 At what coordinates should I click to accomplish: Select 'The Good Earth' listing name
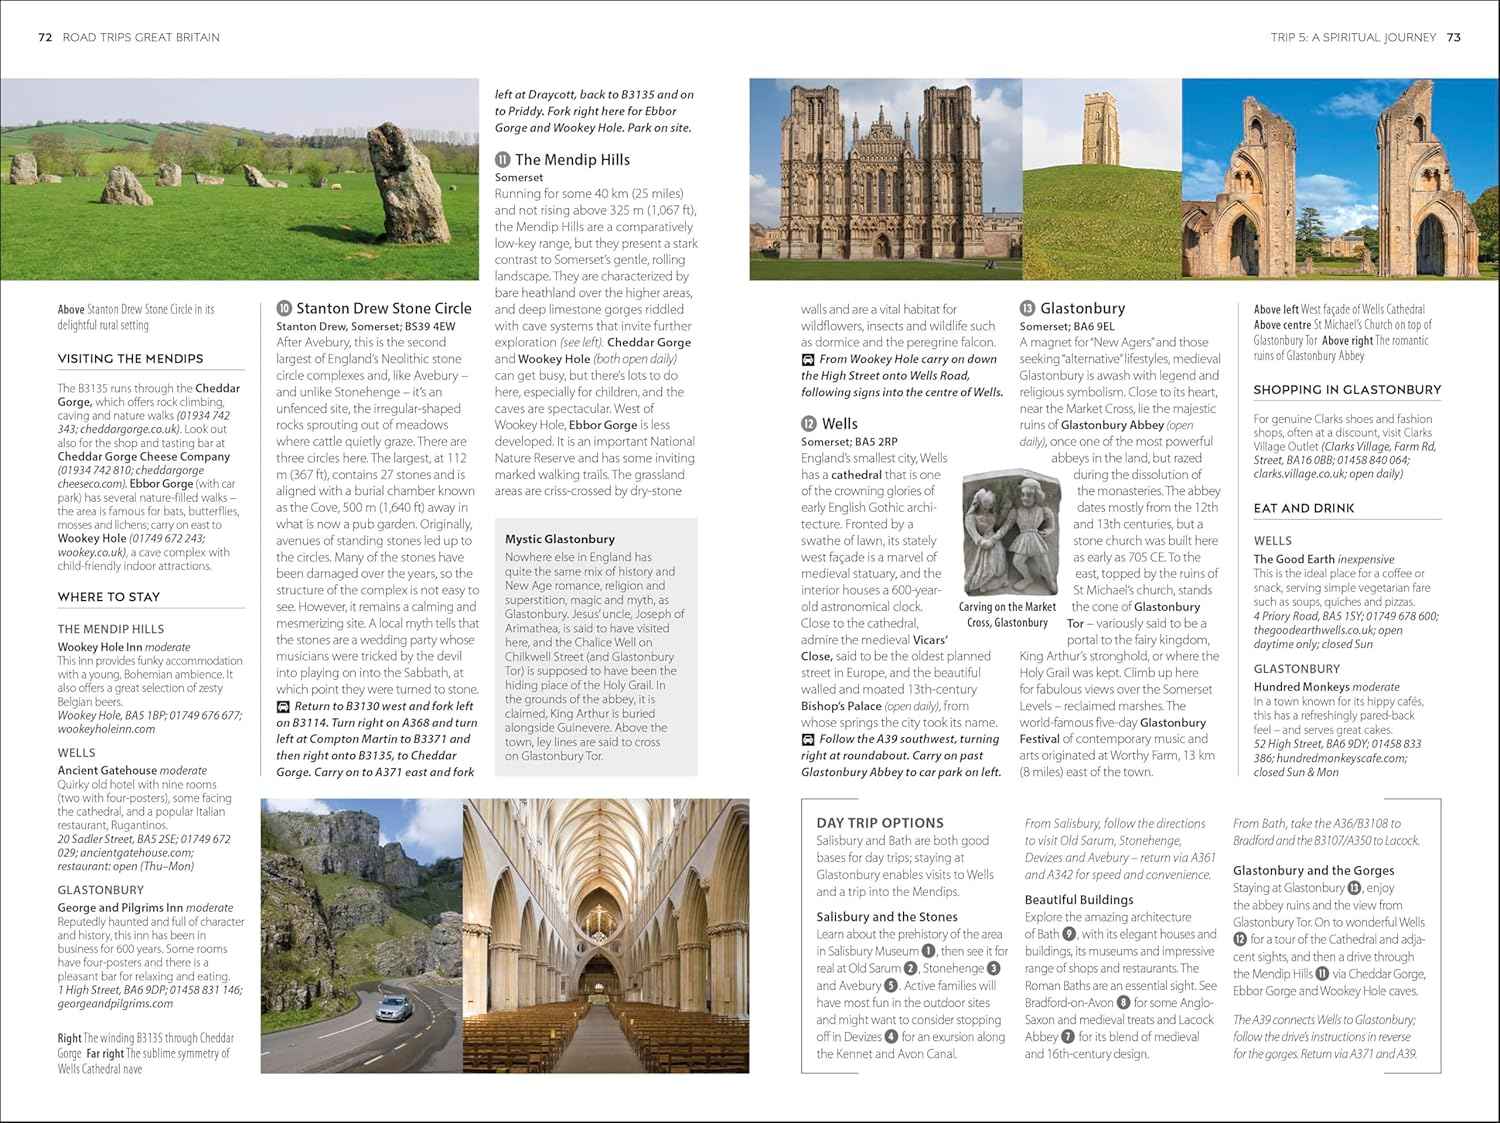pyautogui.click(x=1294, y=560)
